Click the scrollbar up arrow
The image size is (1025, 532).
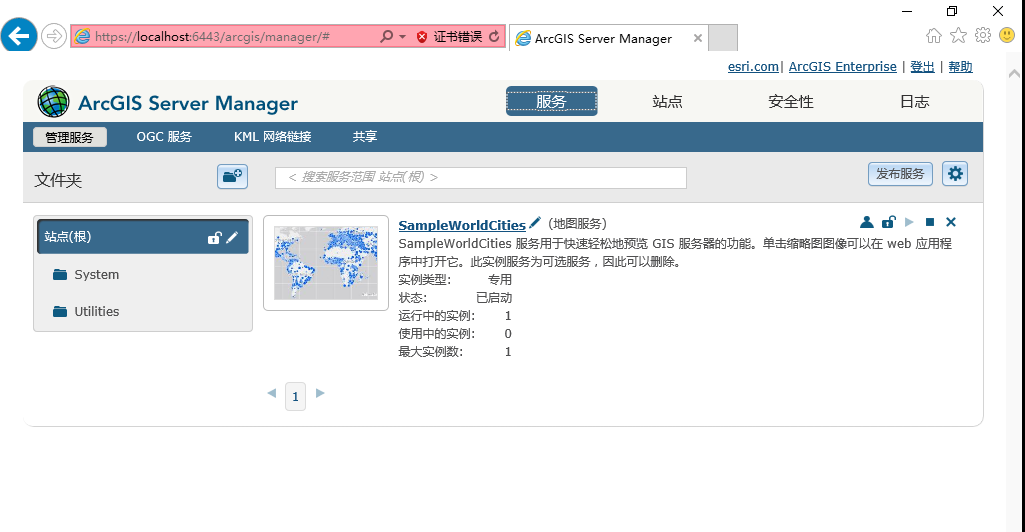[x=1015, y=74]
